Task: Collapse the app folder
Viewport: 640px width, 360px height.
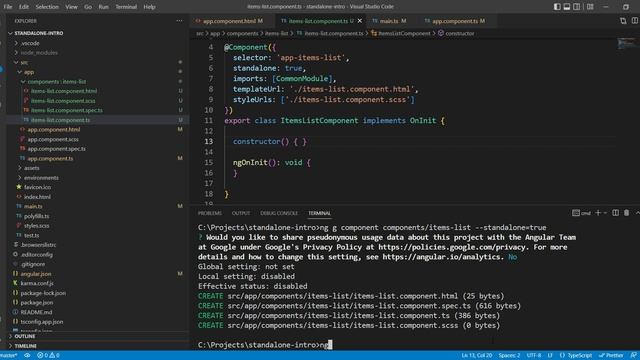Action: click(x=29, y=72)
